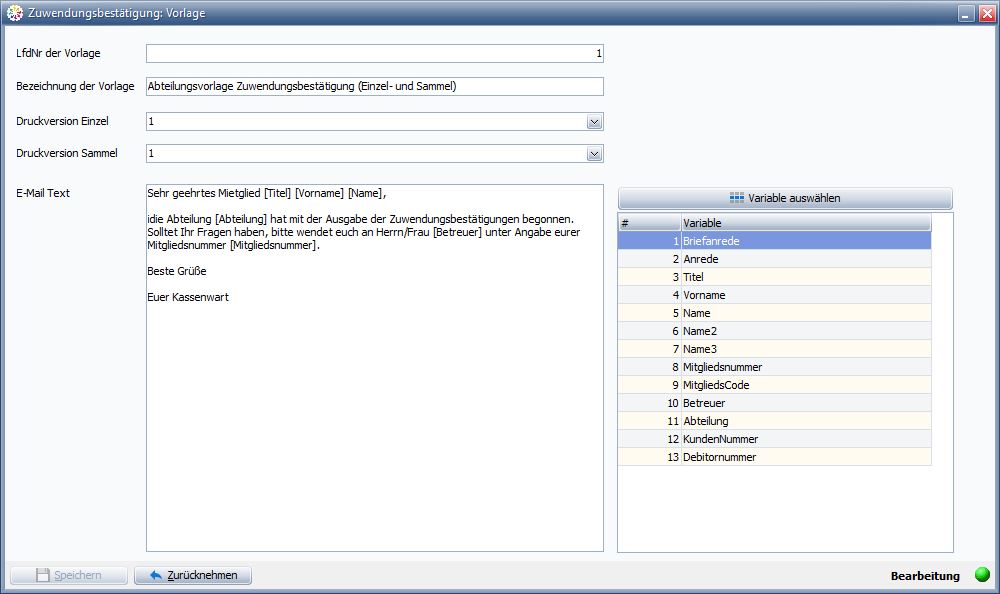Click the Speichern button

(x=69, y=575)
